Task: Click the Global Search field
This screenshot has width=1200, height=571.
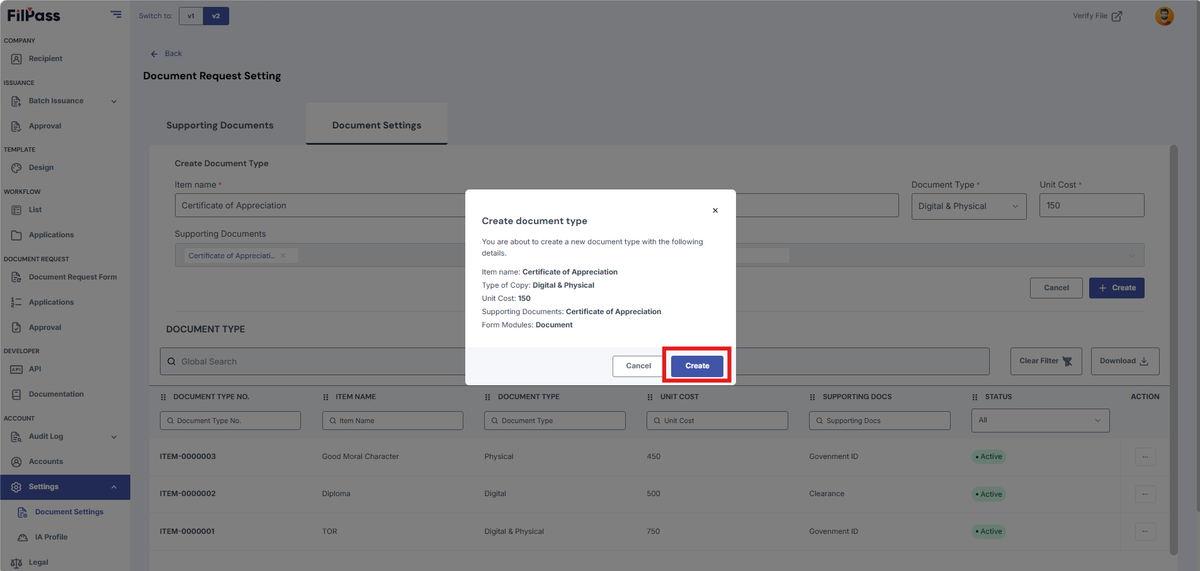Action: coord(575,361)
